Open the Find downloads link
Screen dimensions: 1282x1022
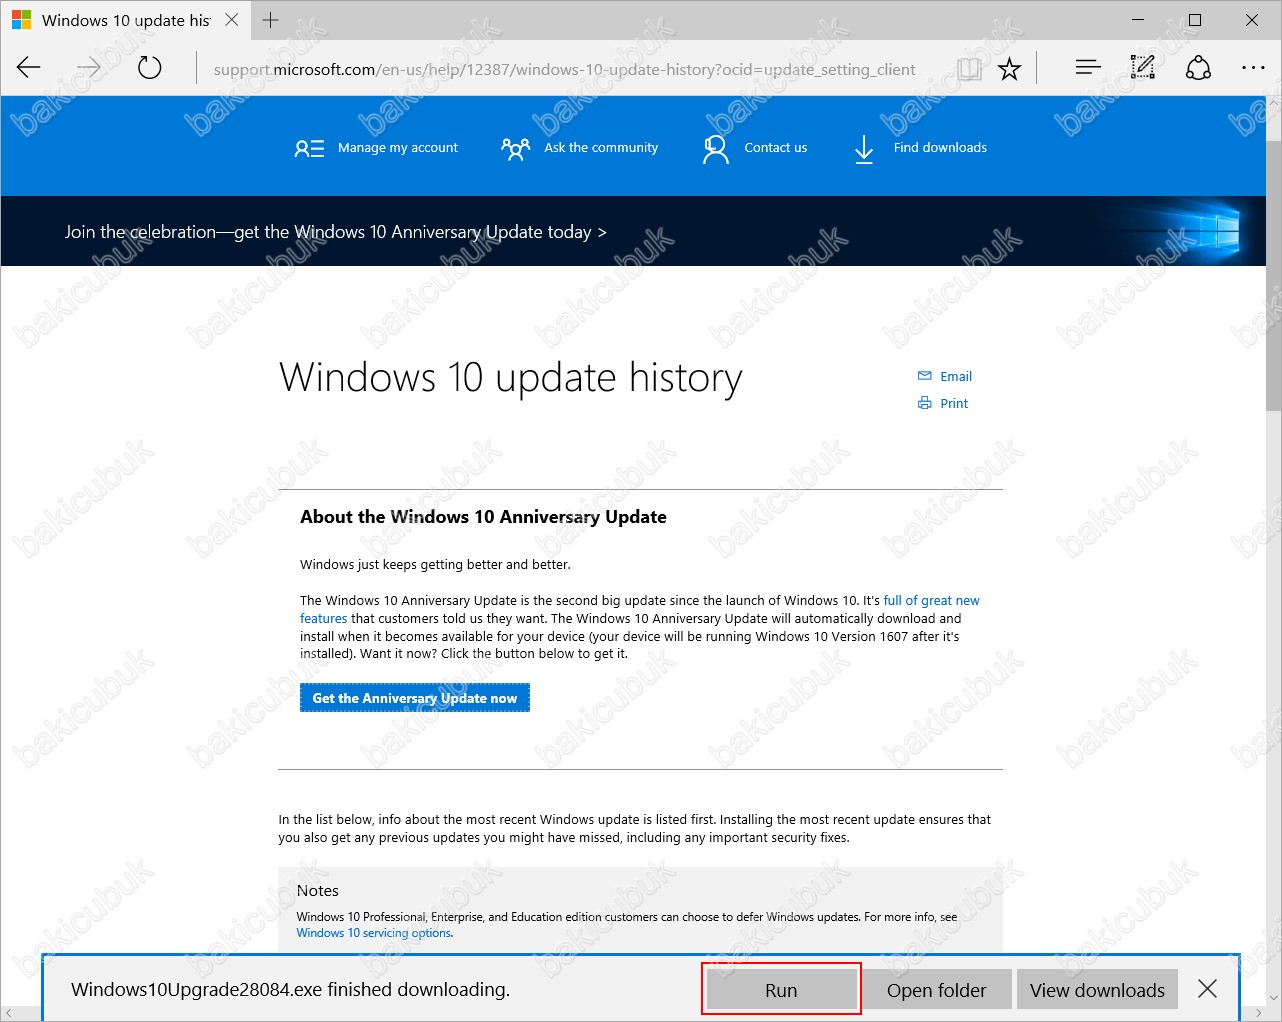(x=940, y=148)
